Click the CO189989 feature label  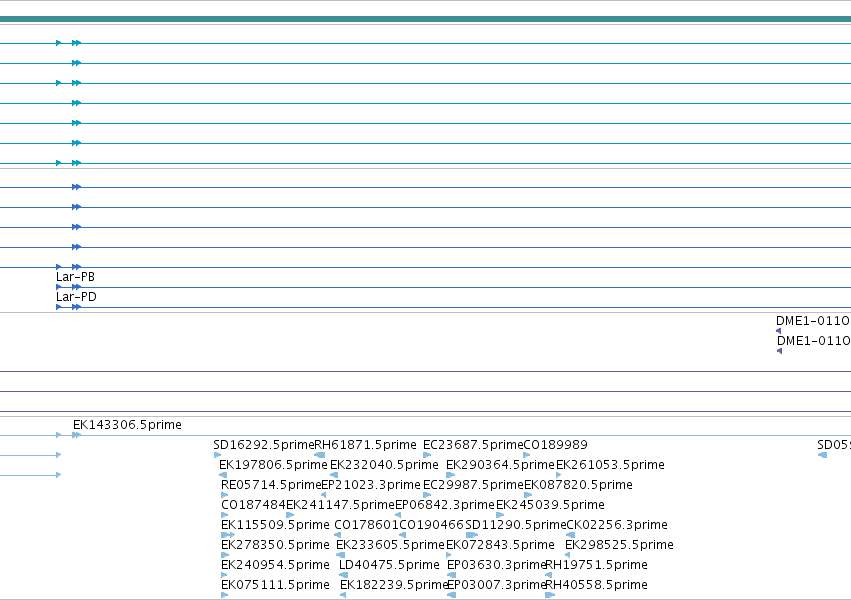coord(555,445)
